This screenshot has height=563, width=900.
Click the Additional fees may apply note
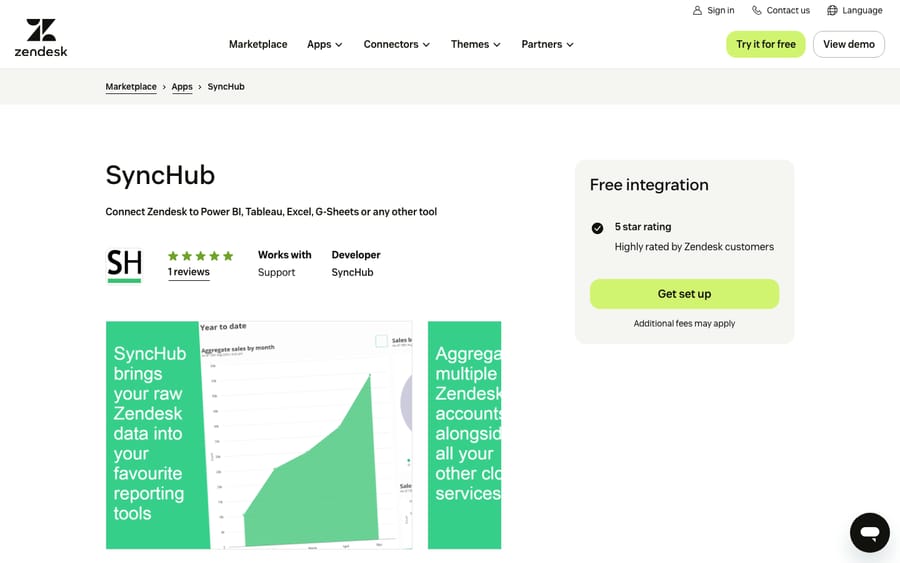click(x=684, y=324)
